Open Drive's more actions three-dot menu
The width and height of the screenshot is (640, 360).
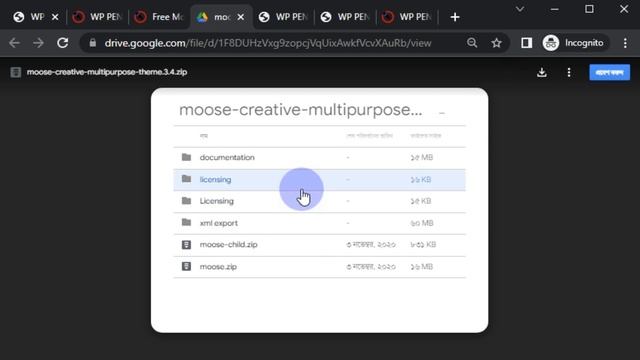[569, 73]
